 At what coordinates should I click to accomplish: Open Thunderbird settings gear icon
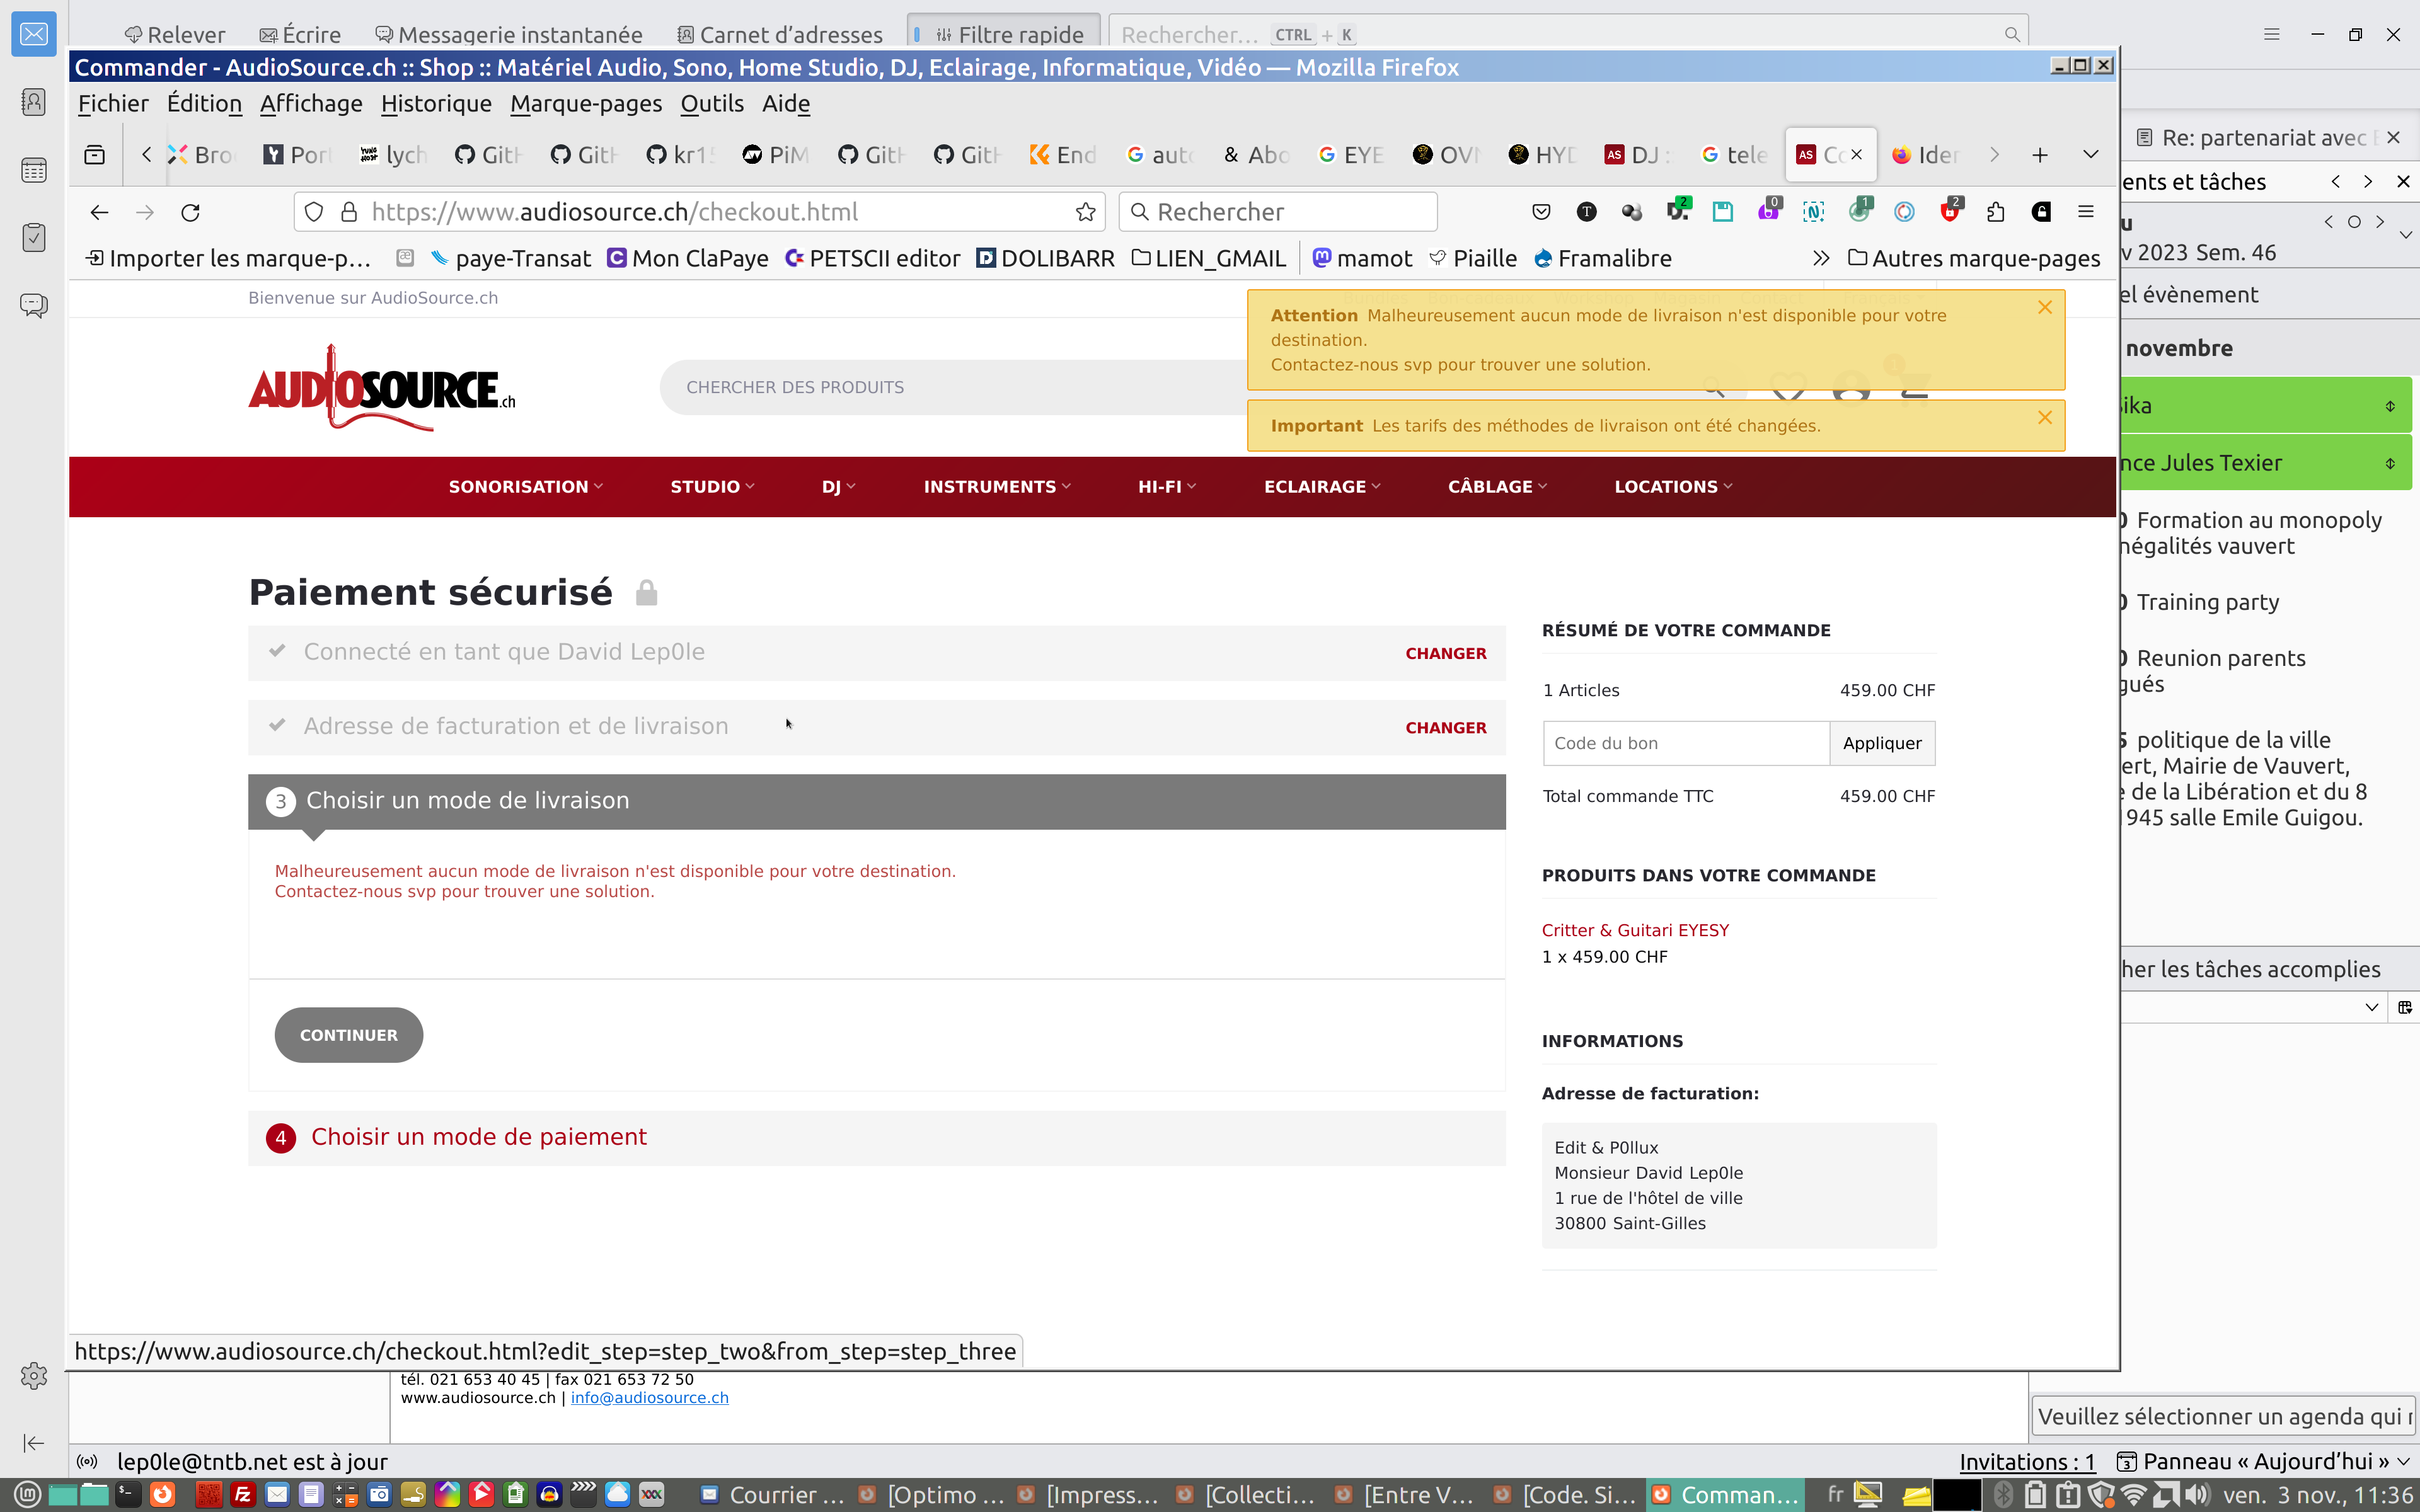click(x=34, y=1376)
